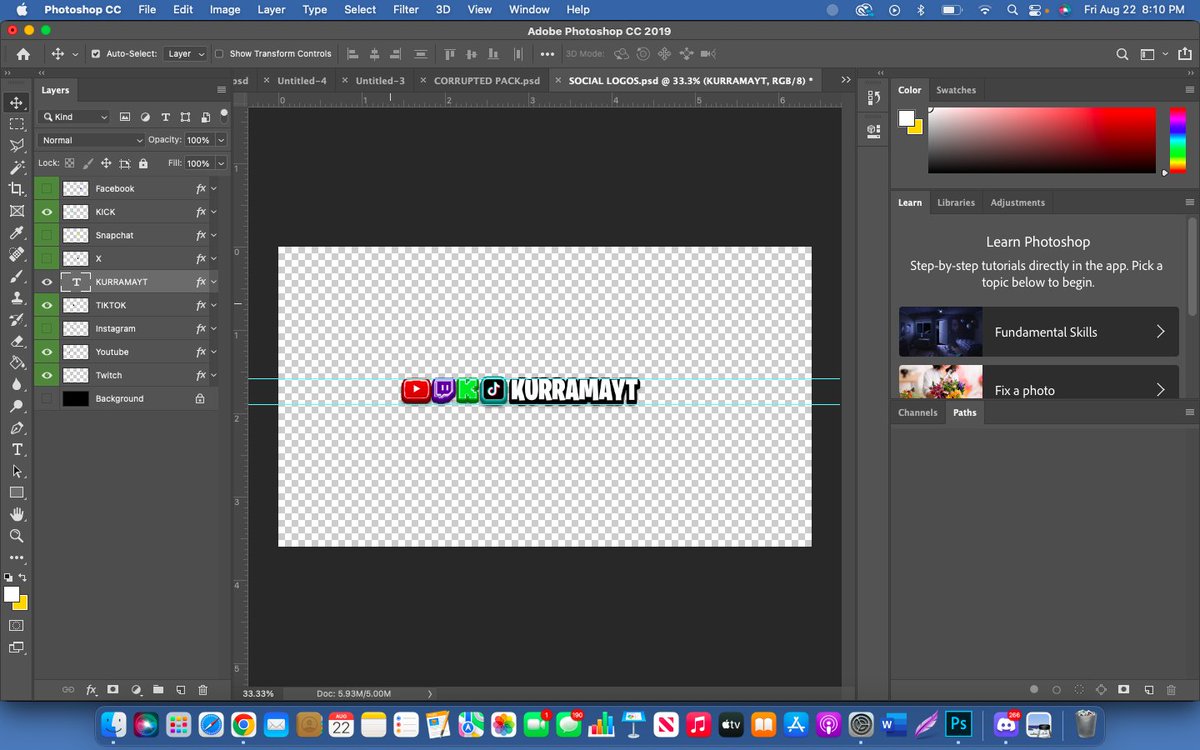Screen dimensions: 1200x750
Task: Enable Show Transform Controls checkbox
Action: coord(219,54)
